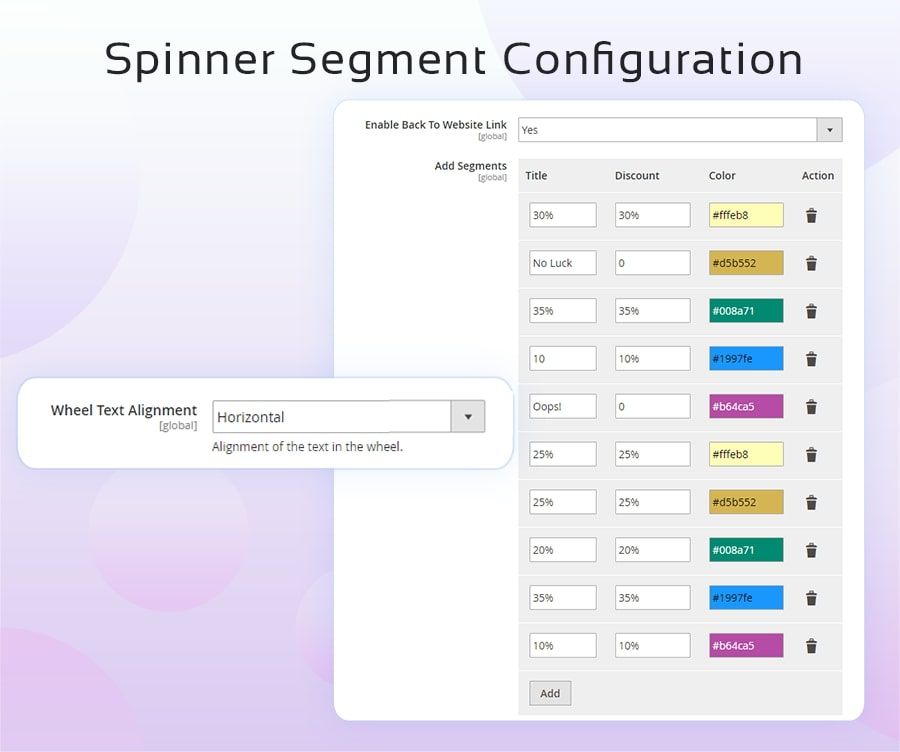Click the No Luck title input field

563,263
